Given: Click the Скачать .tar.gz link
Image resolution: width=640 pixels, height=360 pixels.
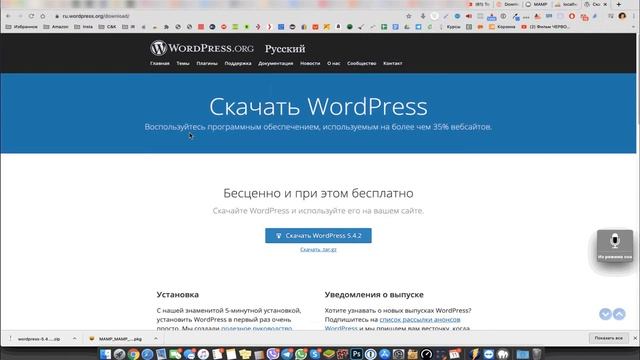Looking at the screenshot, I should tap(318, 249).
